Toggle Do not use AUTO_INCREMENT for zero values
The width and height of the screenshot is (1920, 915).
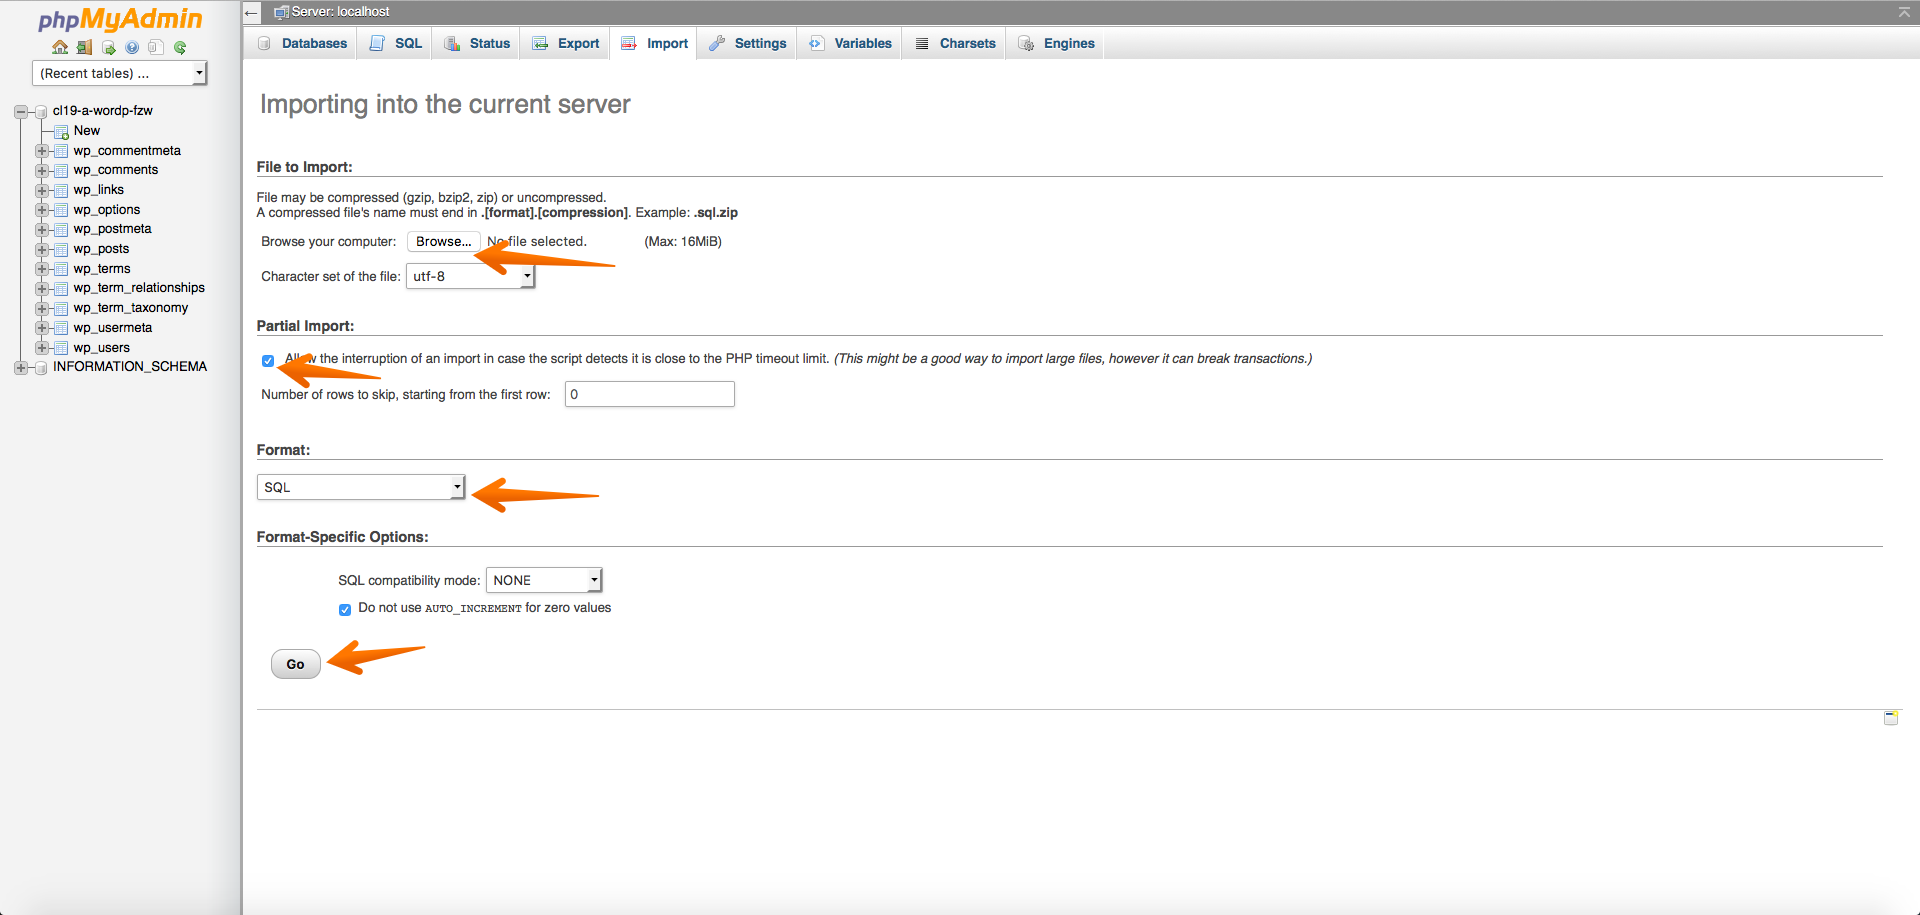[x=345, y=609]
